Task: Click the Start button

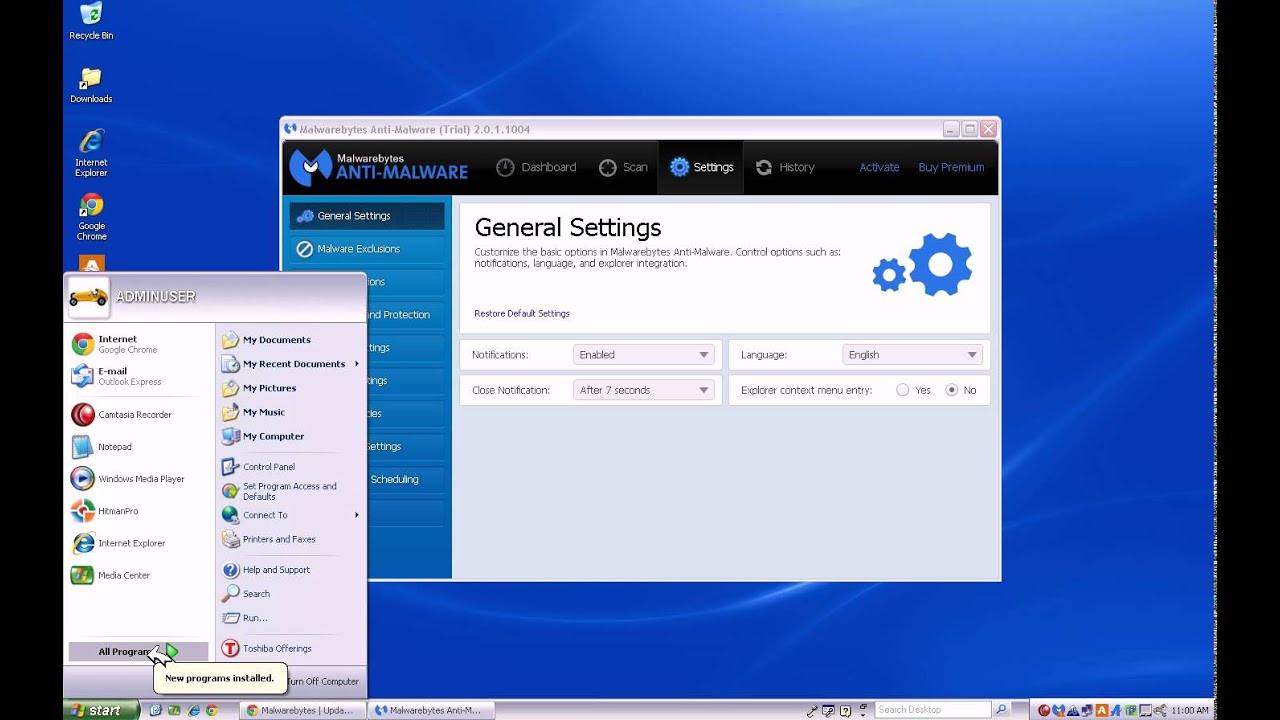Action: [100, 710]
